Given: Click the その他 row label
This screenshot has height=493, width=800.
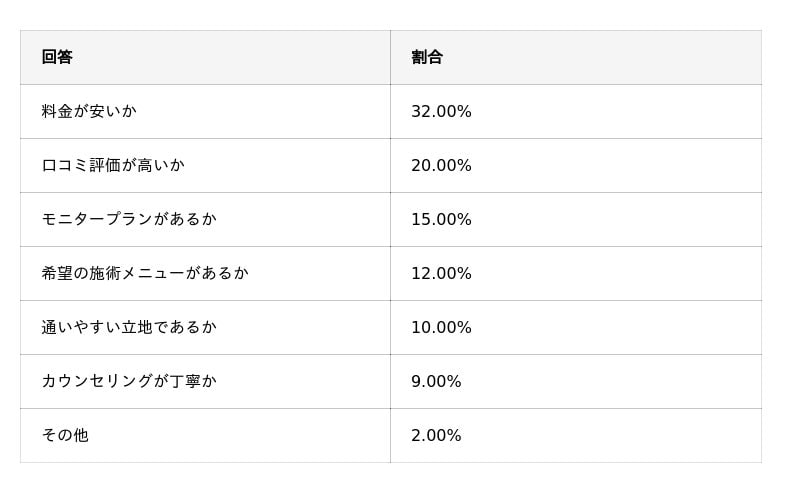Looking at the screenshot, I should 65,435.
